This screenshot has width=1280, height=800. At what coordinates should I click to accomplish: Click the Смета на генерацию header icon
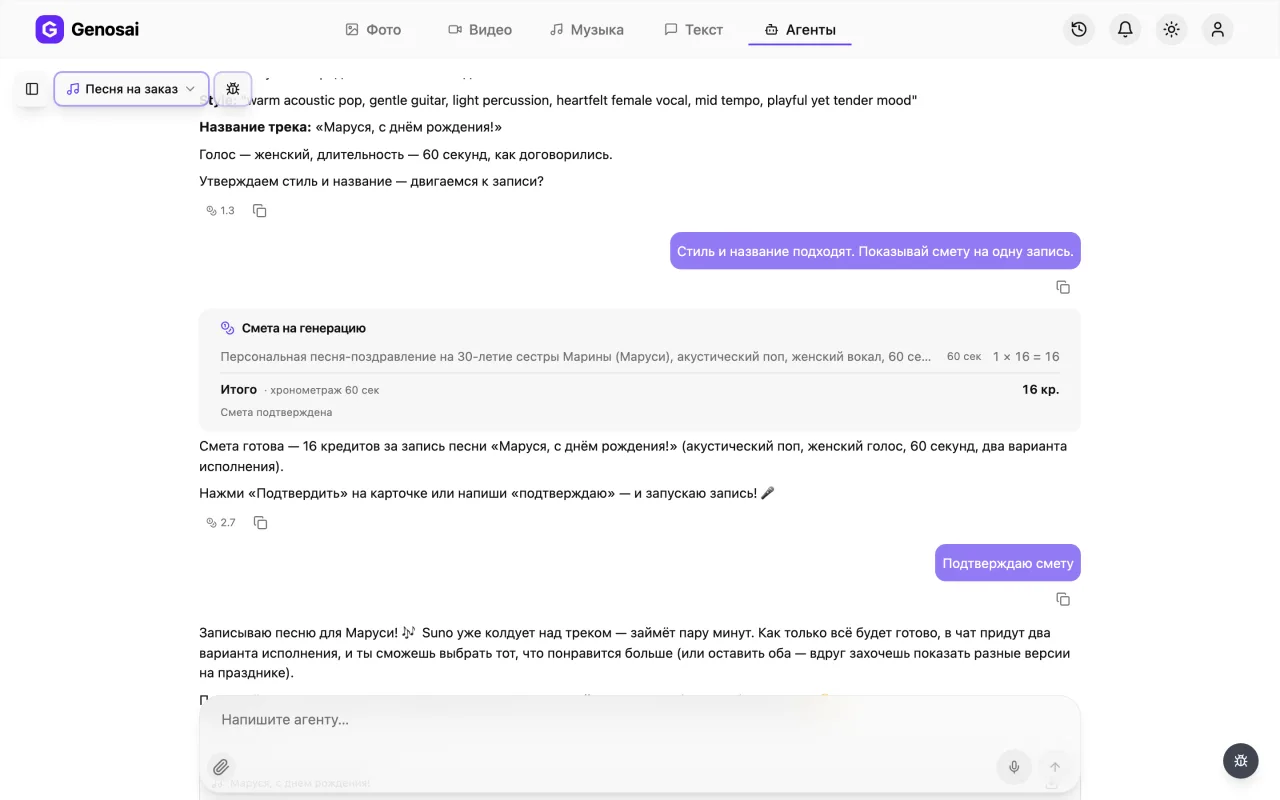point(228,328)
